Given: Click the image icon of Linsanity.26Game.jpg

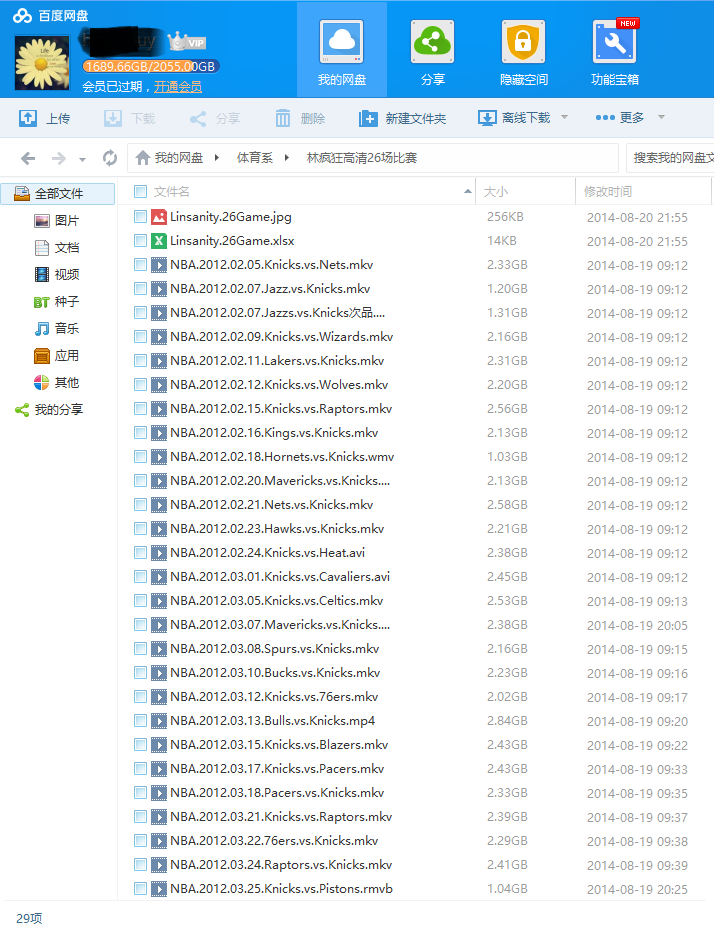Looking at the screenshot, I should pos(159,216).
